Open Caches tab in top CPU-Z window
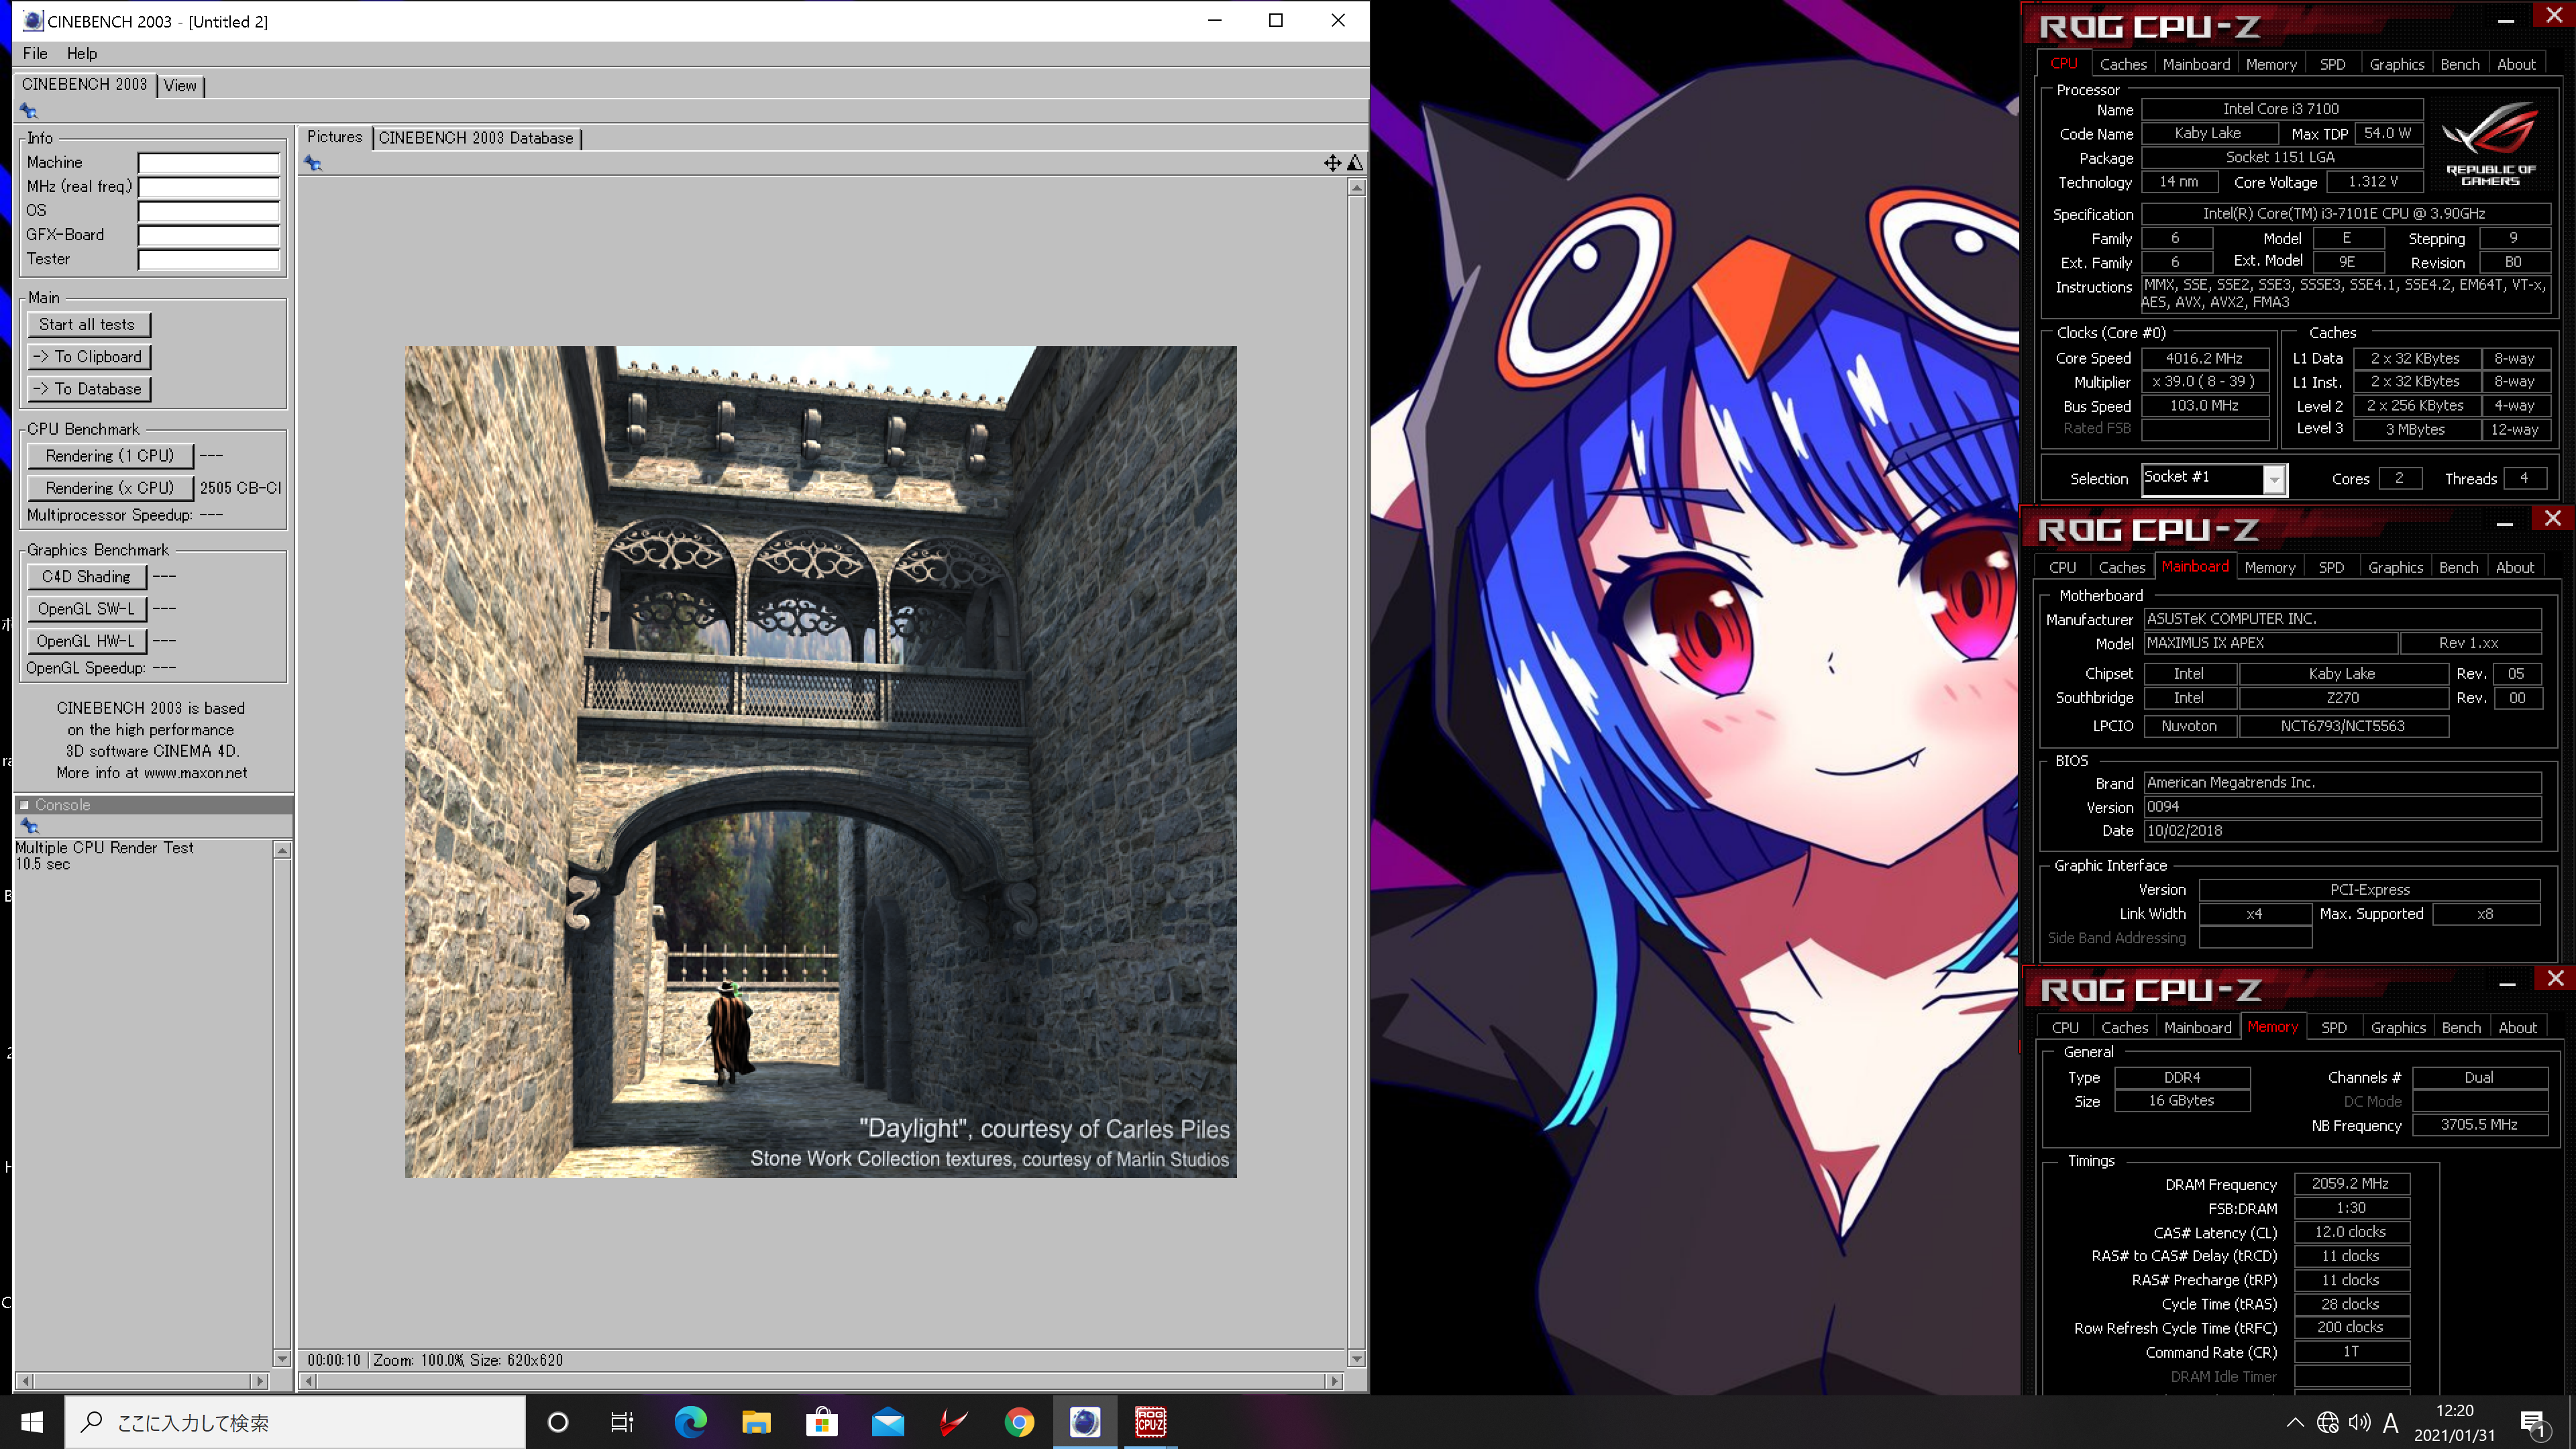Screen dimensions: 2576x1449 pyautogui.click(x=2123, y=64)
